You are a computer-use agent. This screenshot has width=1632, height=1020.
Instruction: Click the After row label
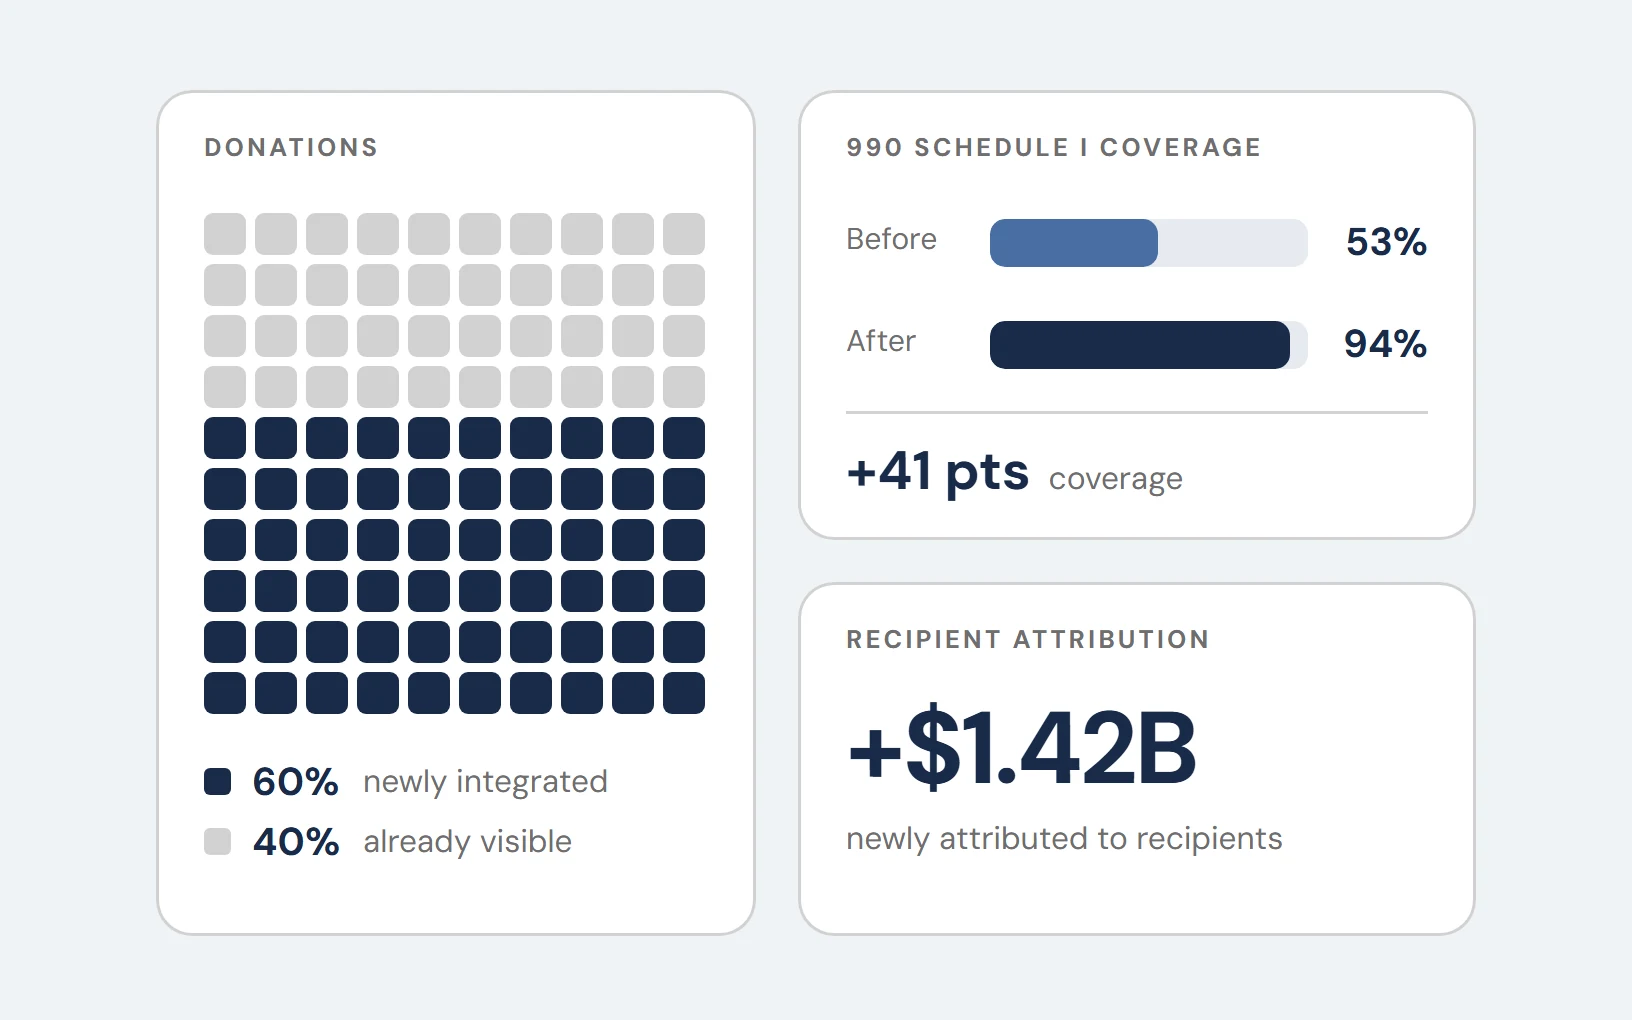coord(881,341)
